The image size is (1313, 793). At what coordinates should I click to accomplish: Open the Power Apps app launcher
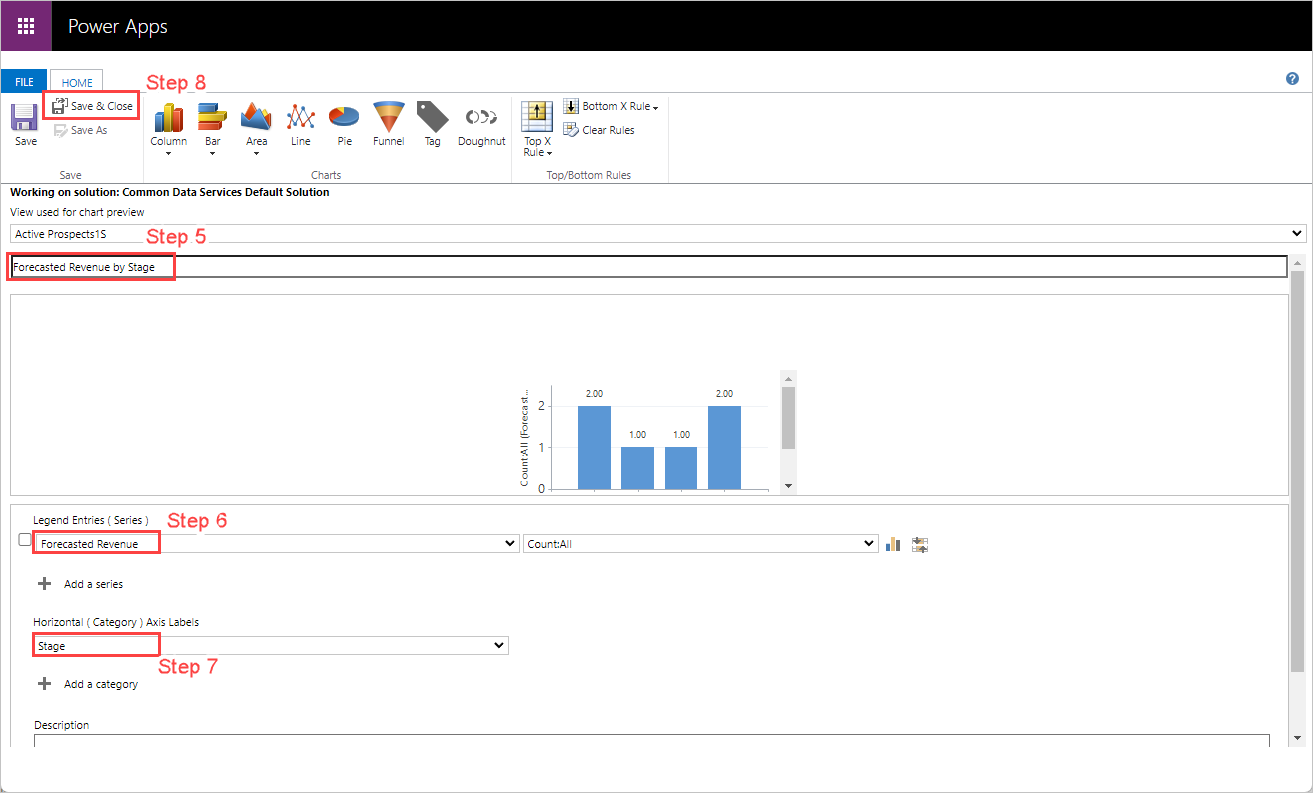(24, 25)
